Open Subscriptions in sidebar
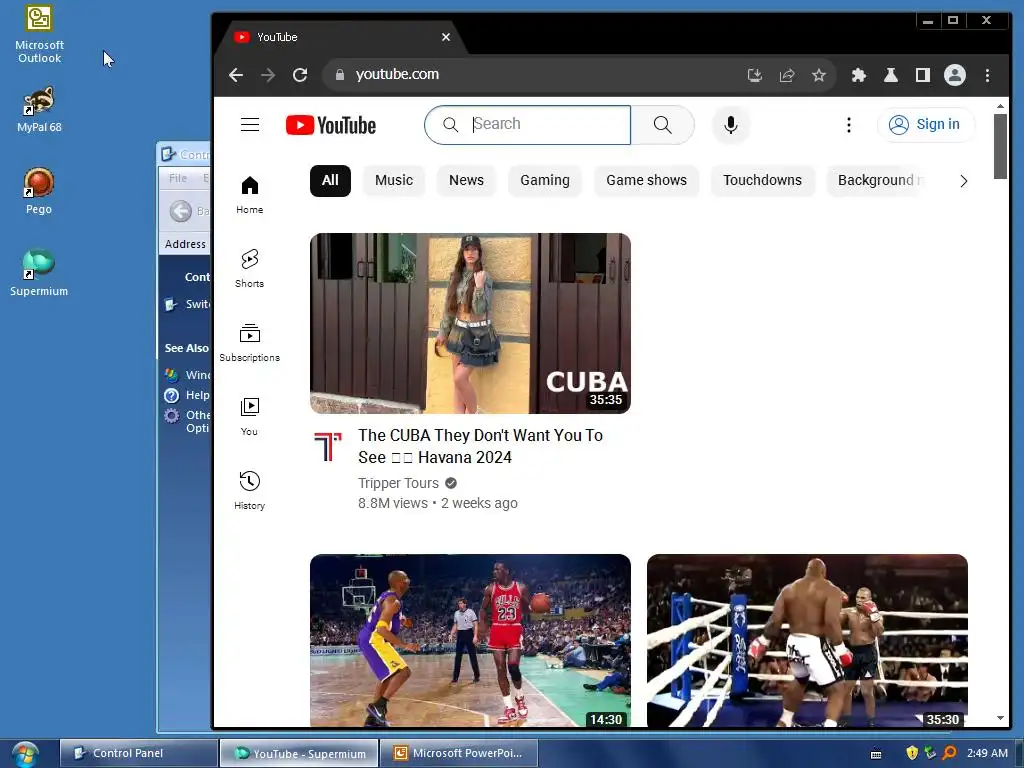 [249, 342]
